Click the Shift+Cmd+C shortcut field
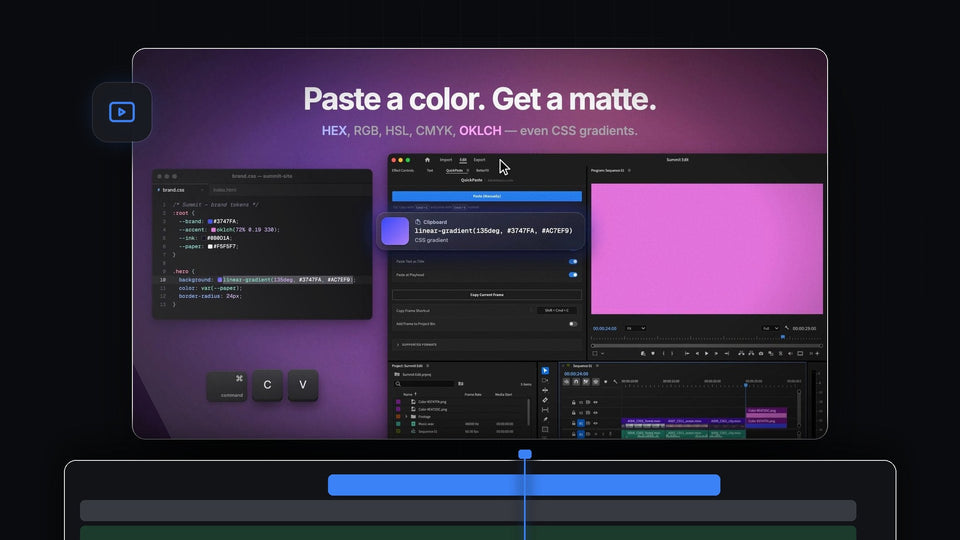960x540 pixels. click(557, 310)
